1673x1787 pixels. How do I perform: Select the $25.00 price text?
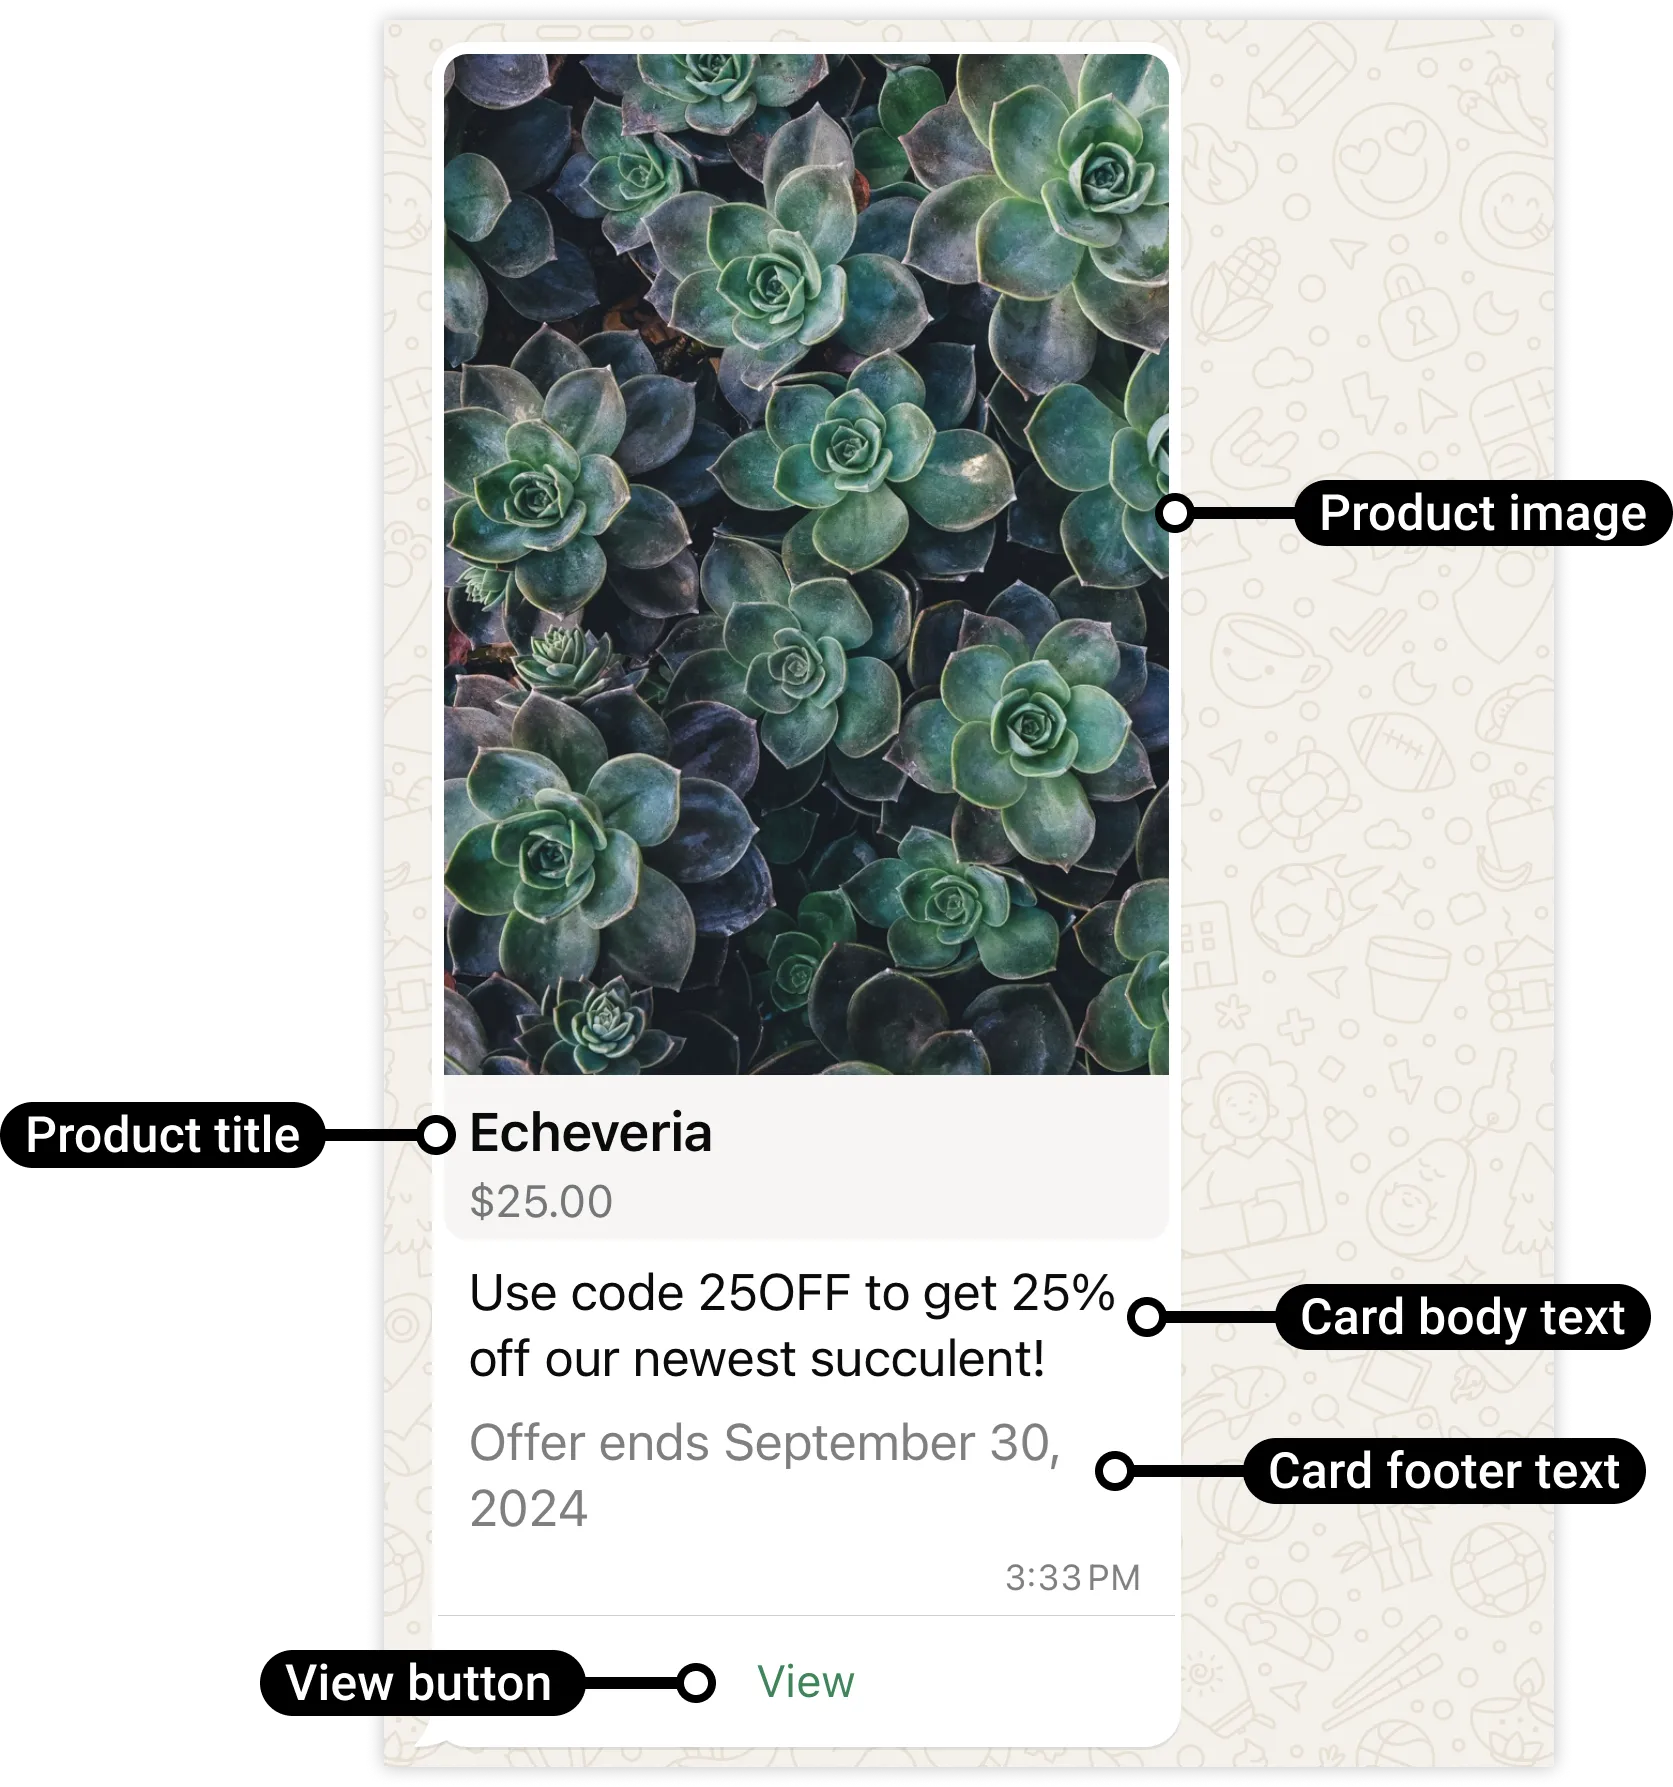click(541, 1202)
